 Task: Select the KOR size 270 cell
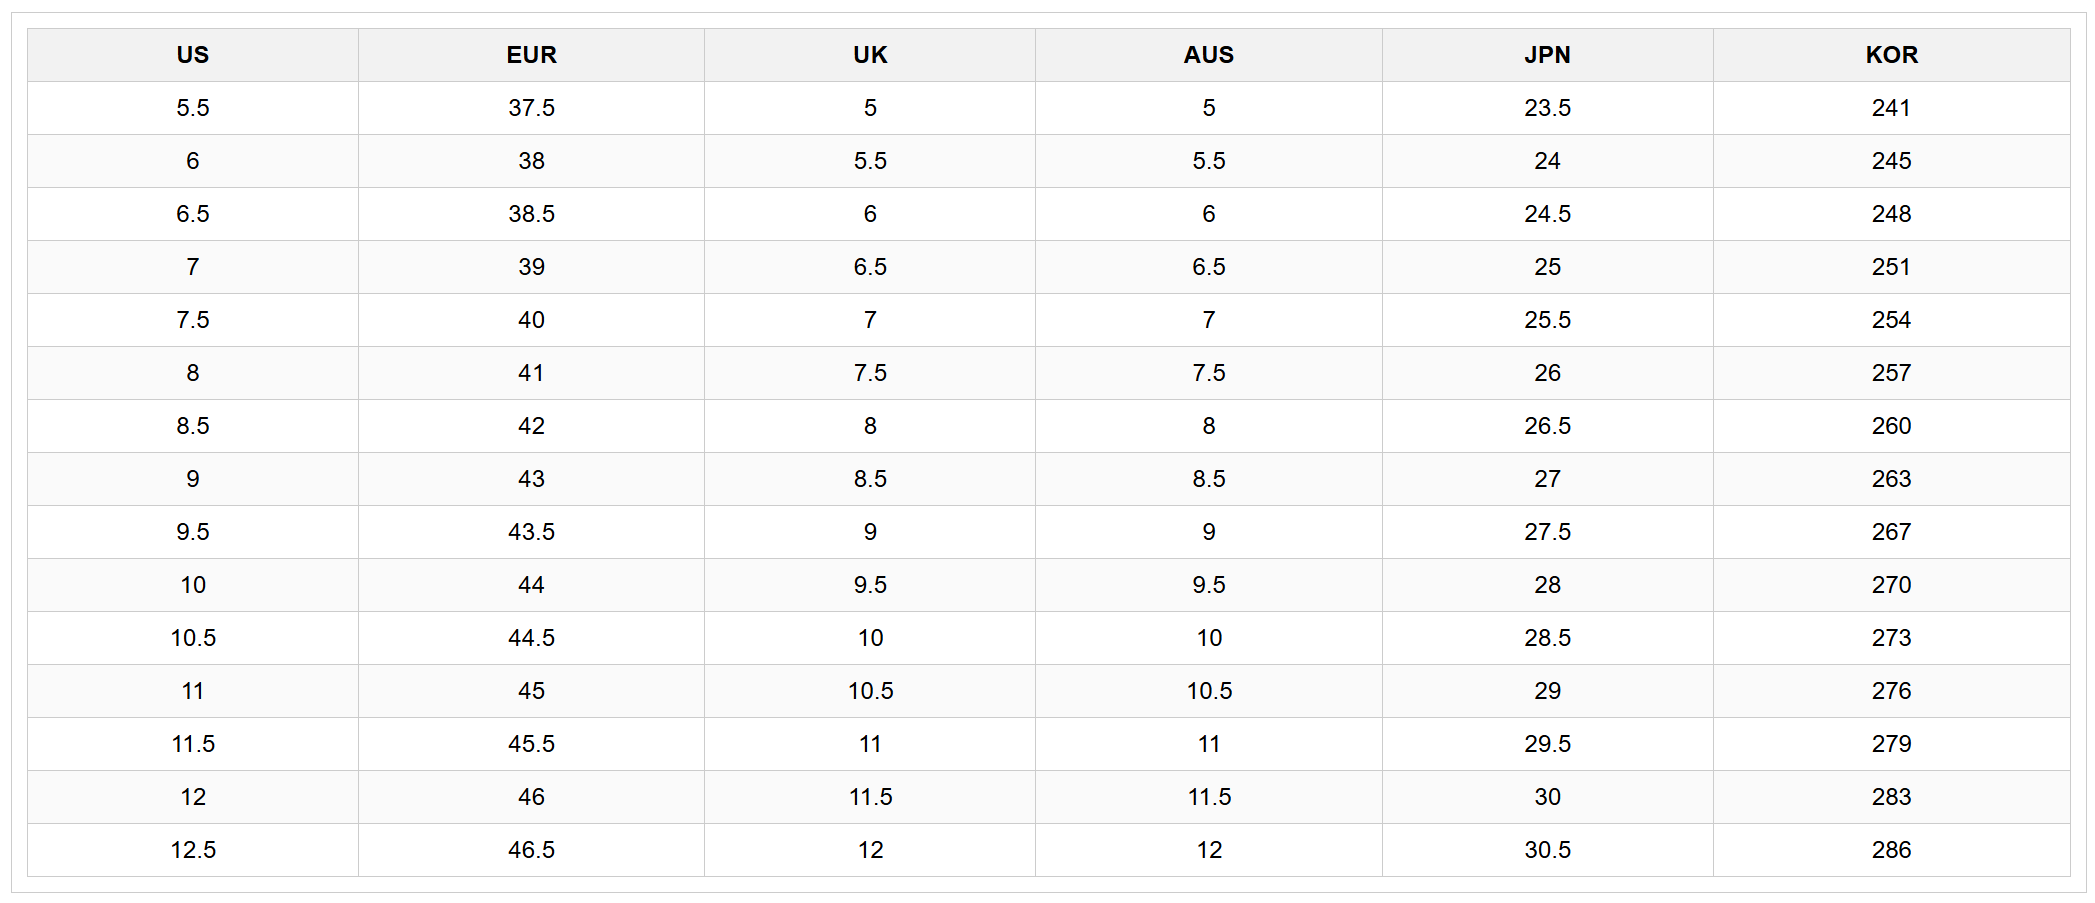coord(1891,585)
